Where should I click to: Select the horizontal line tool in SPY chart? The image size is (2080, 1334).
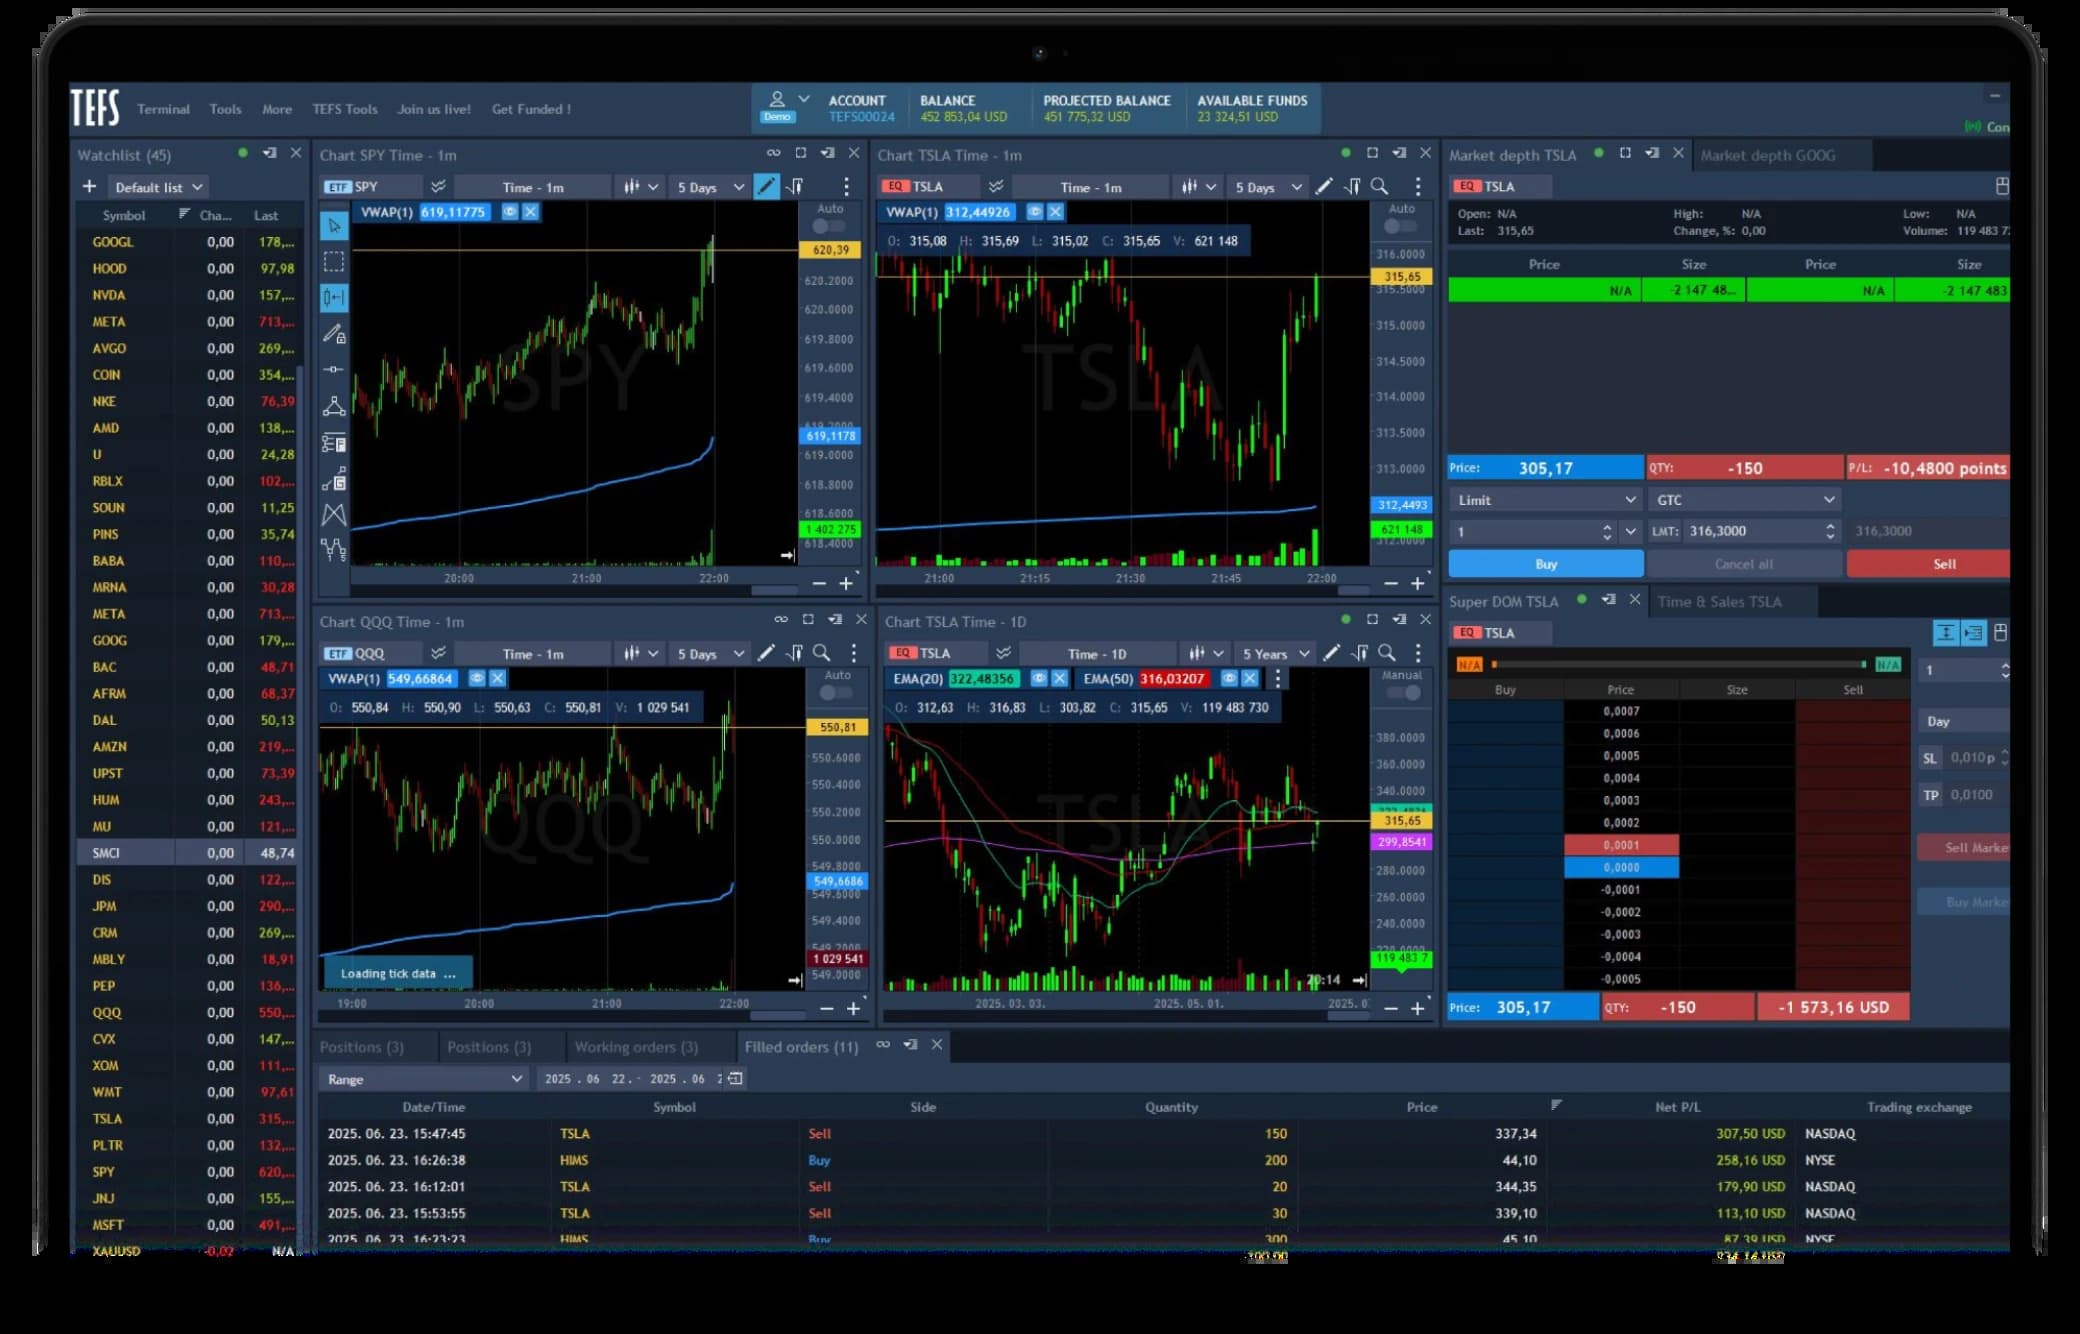pyautogui.click(x=334, y=370)
